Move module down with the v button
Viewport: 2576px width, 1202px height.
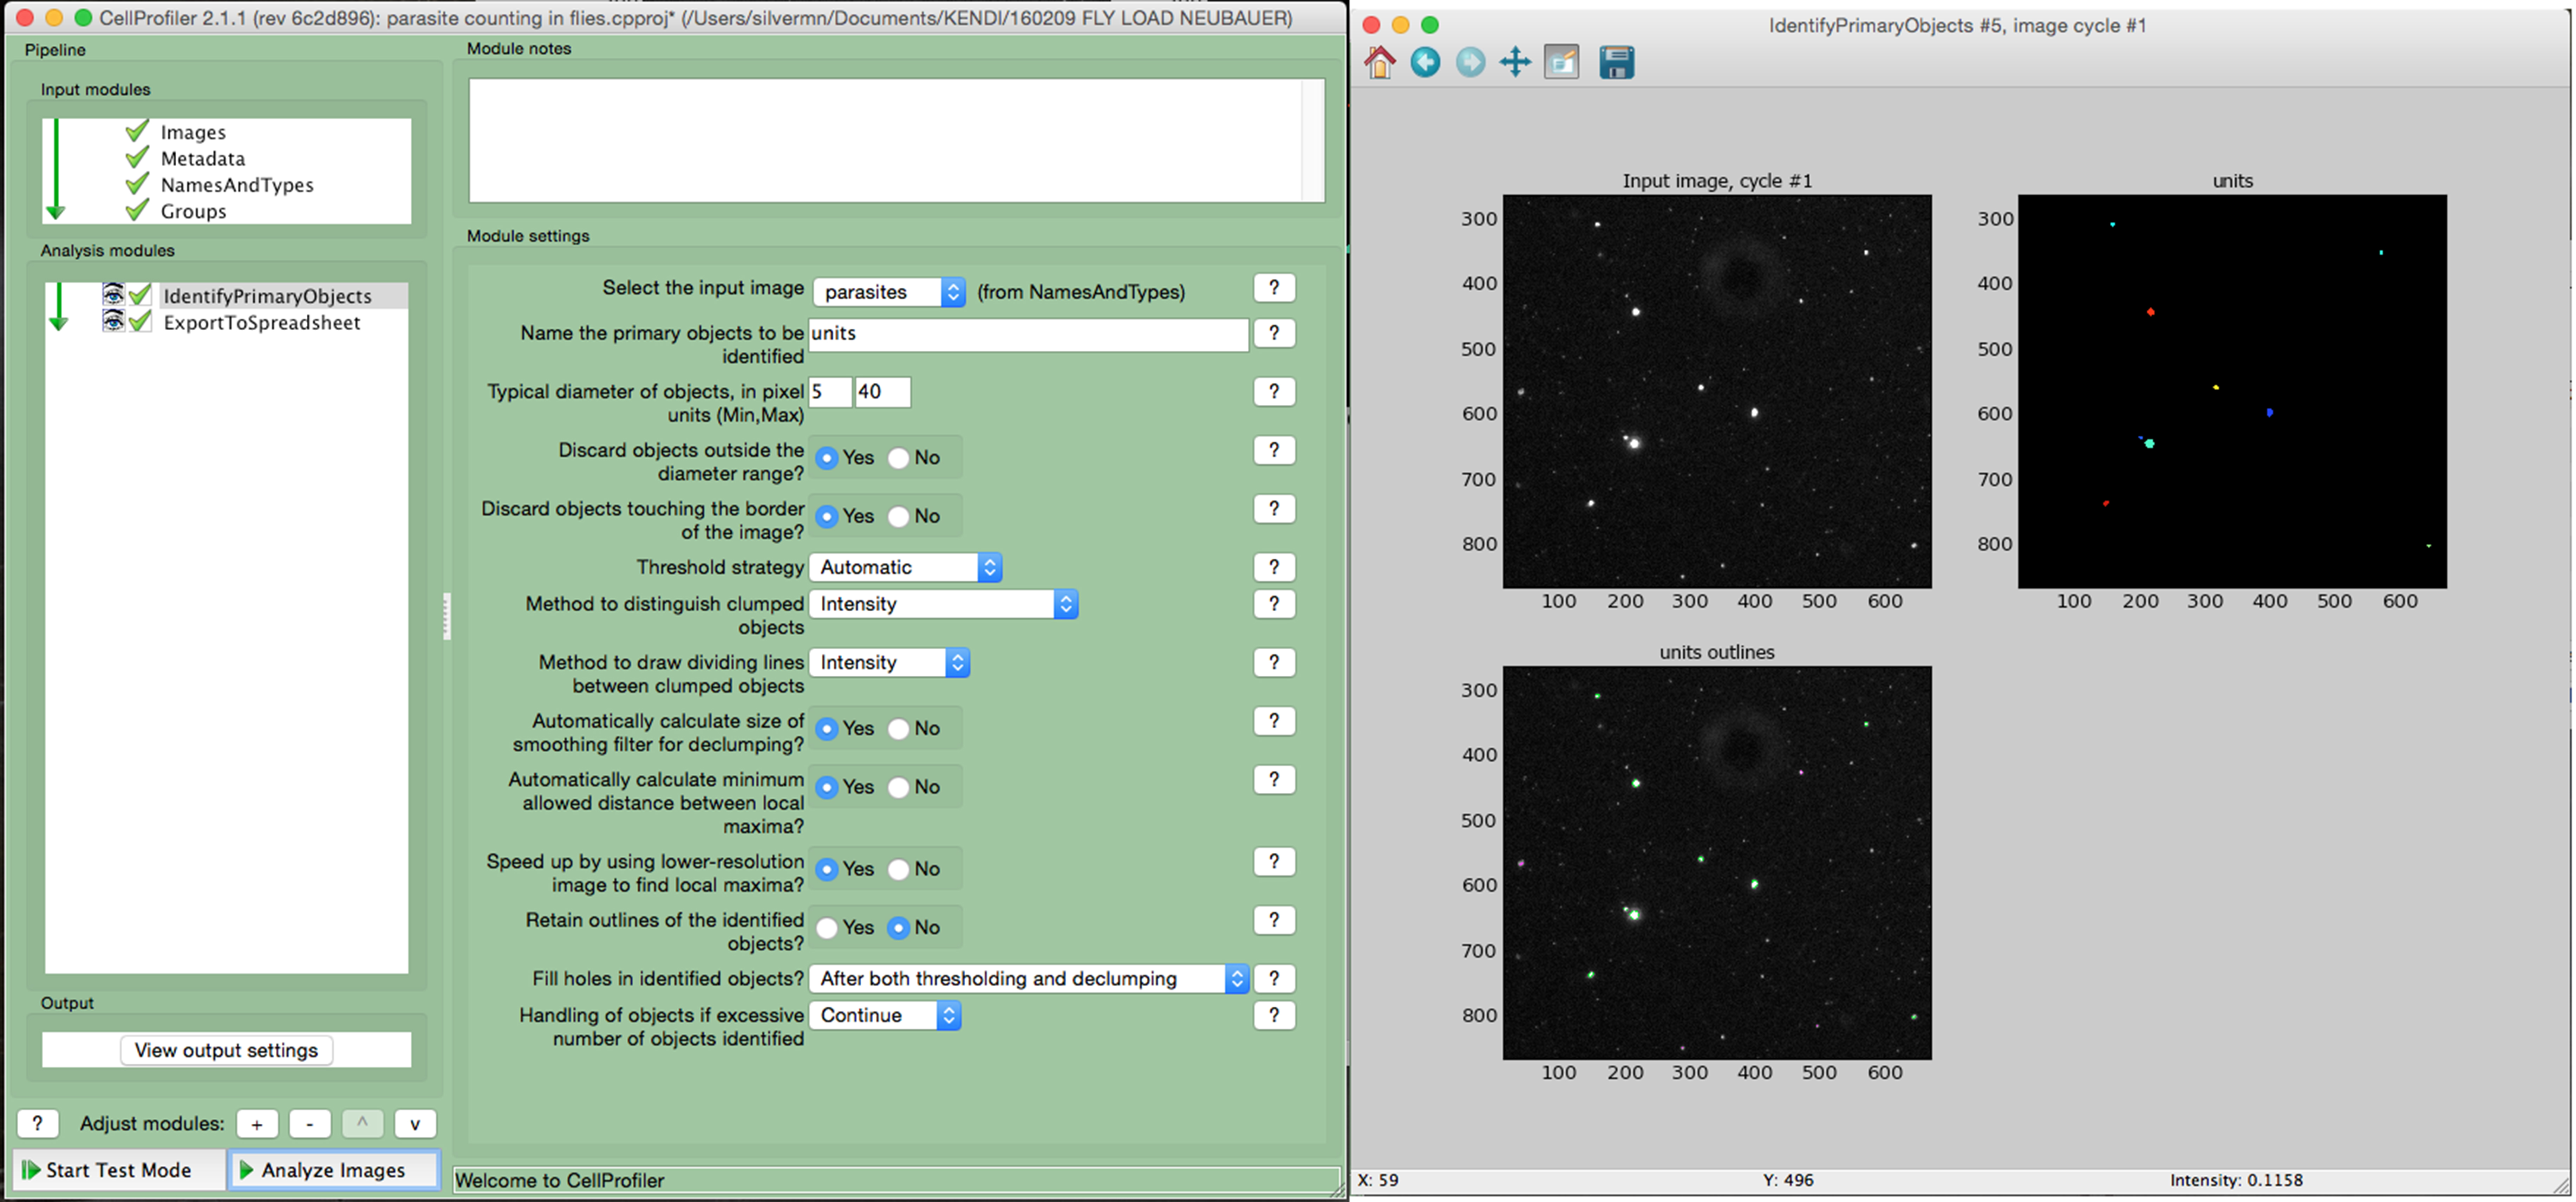pyautogui.click(x=415, y=1124)
